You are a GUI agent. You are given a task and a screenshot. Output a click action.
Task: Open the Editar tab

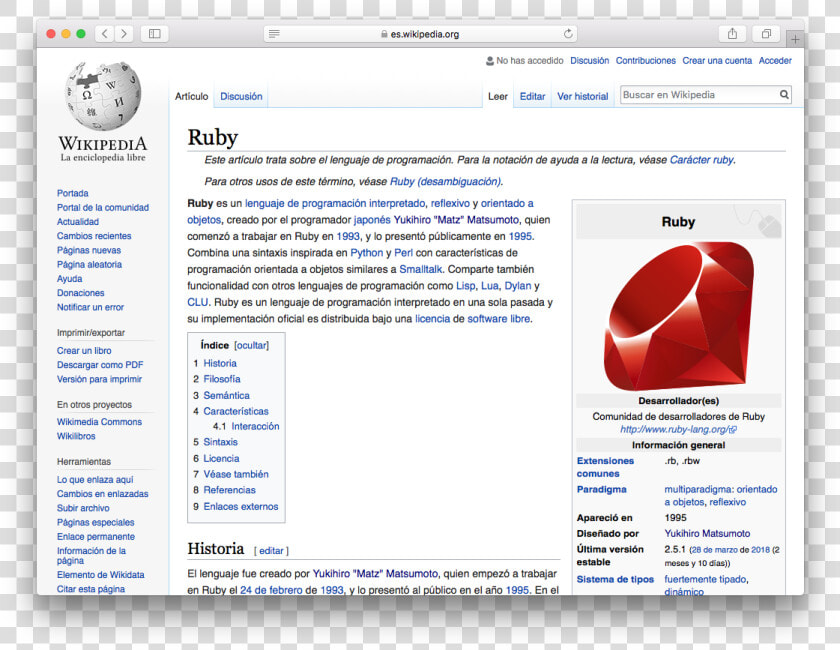[x=532, y=96]
